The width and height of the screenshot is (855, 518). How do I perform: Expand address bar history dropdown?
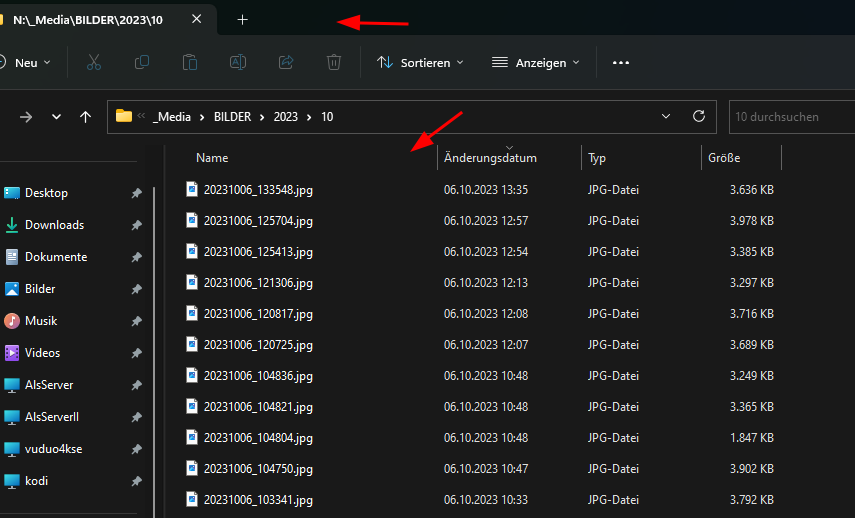(666, 116)
